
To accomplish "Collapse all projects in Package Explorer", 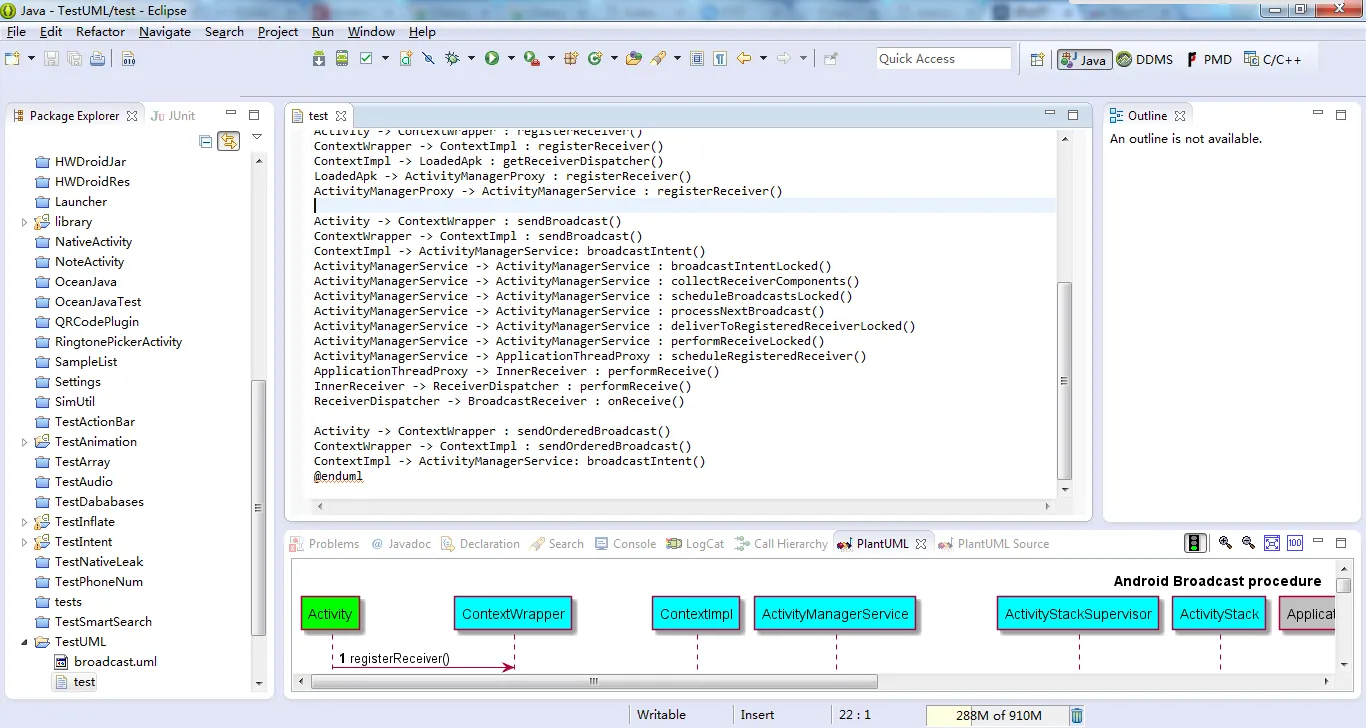I will click(206, 141).
